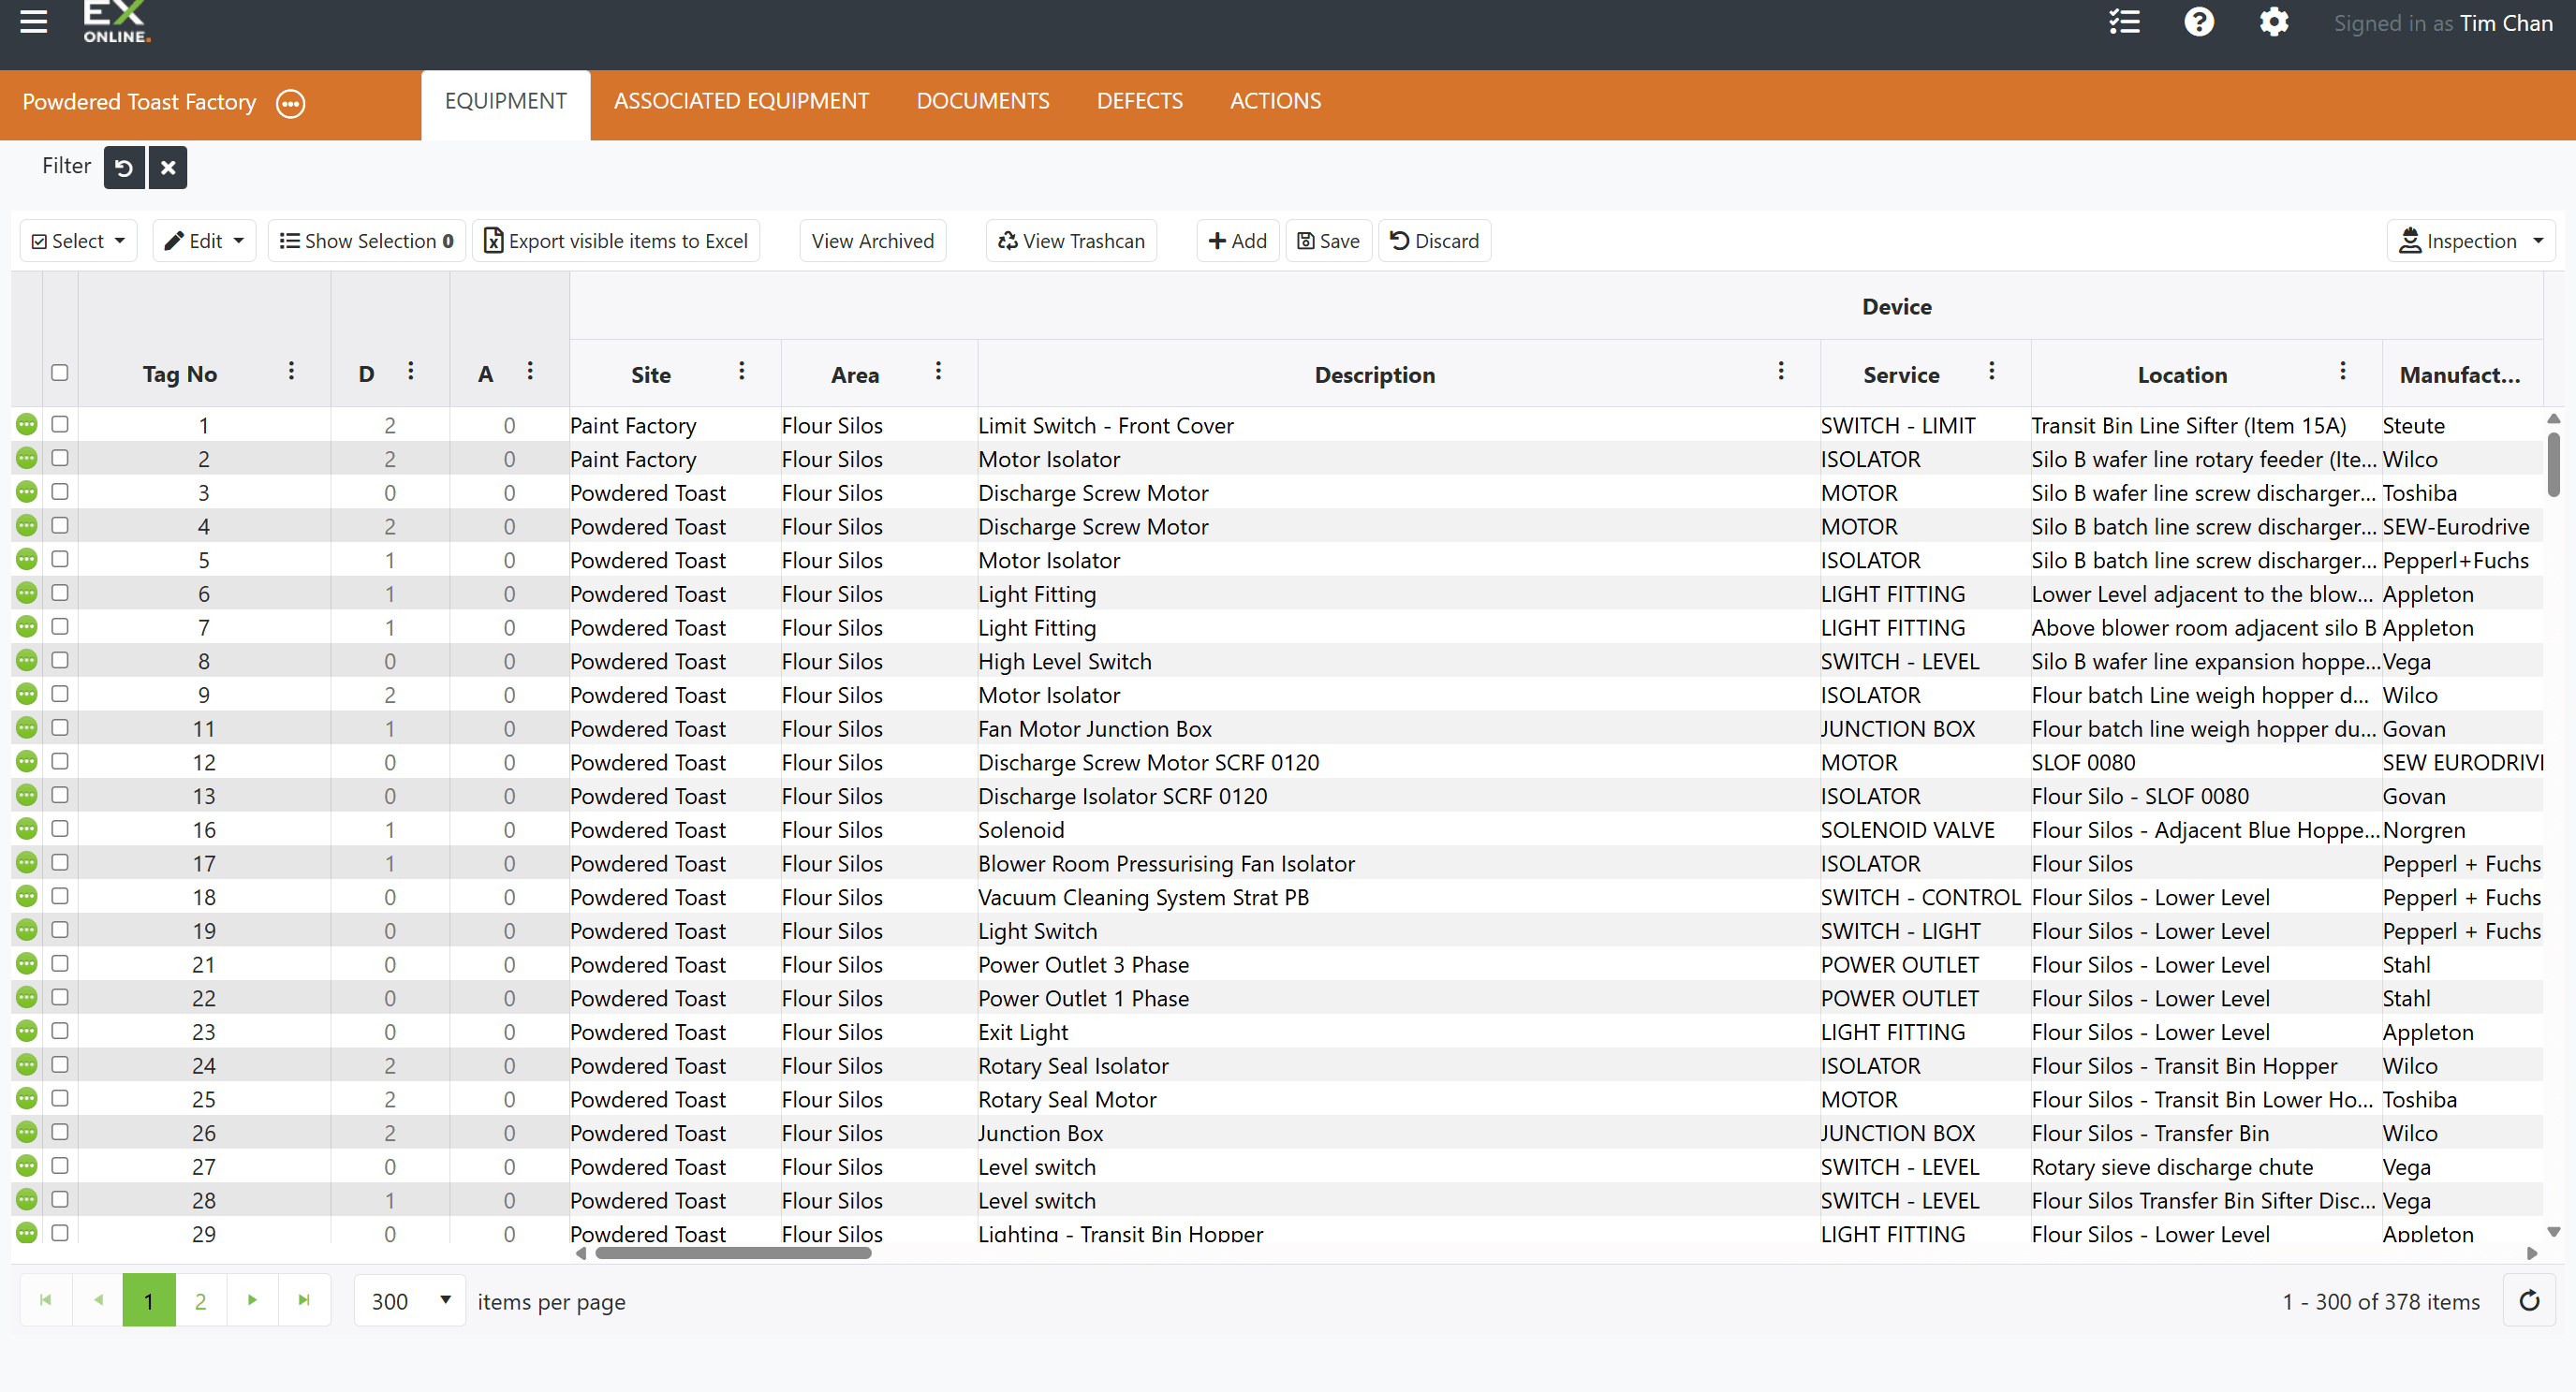
Task: Click the ellipsis icon beside Powdered Toast Factory
Action: click(x=291, y=103)
